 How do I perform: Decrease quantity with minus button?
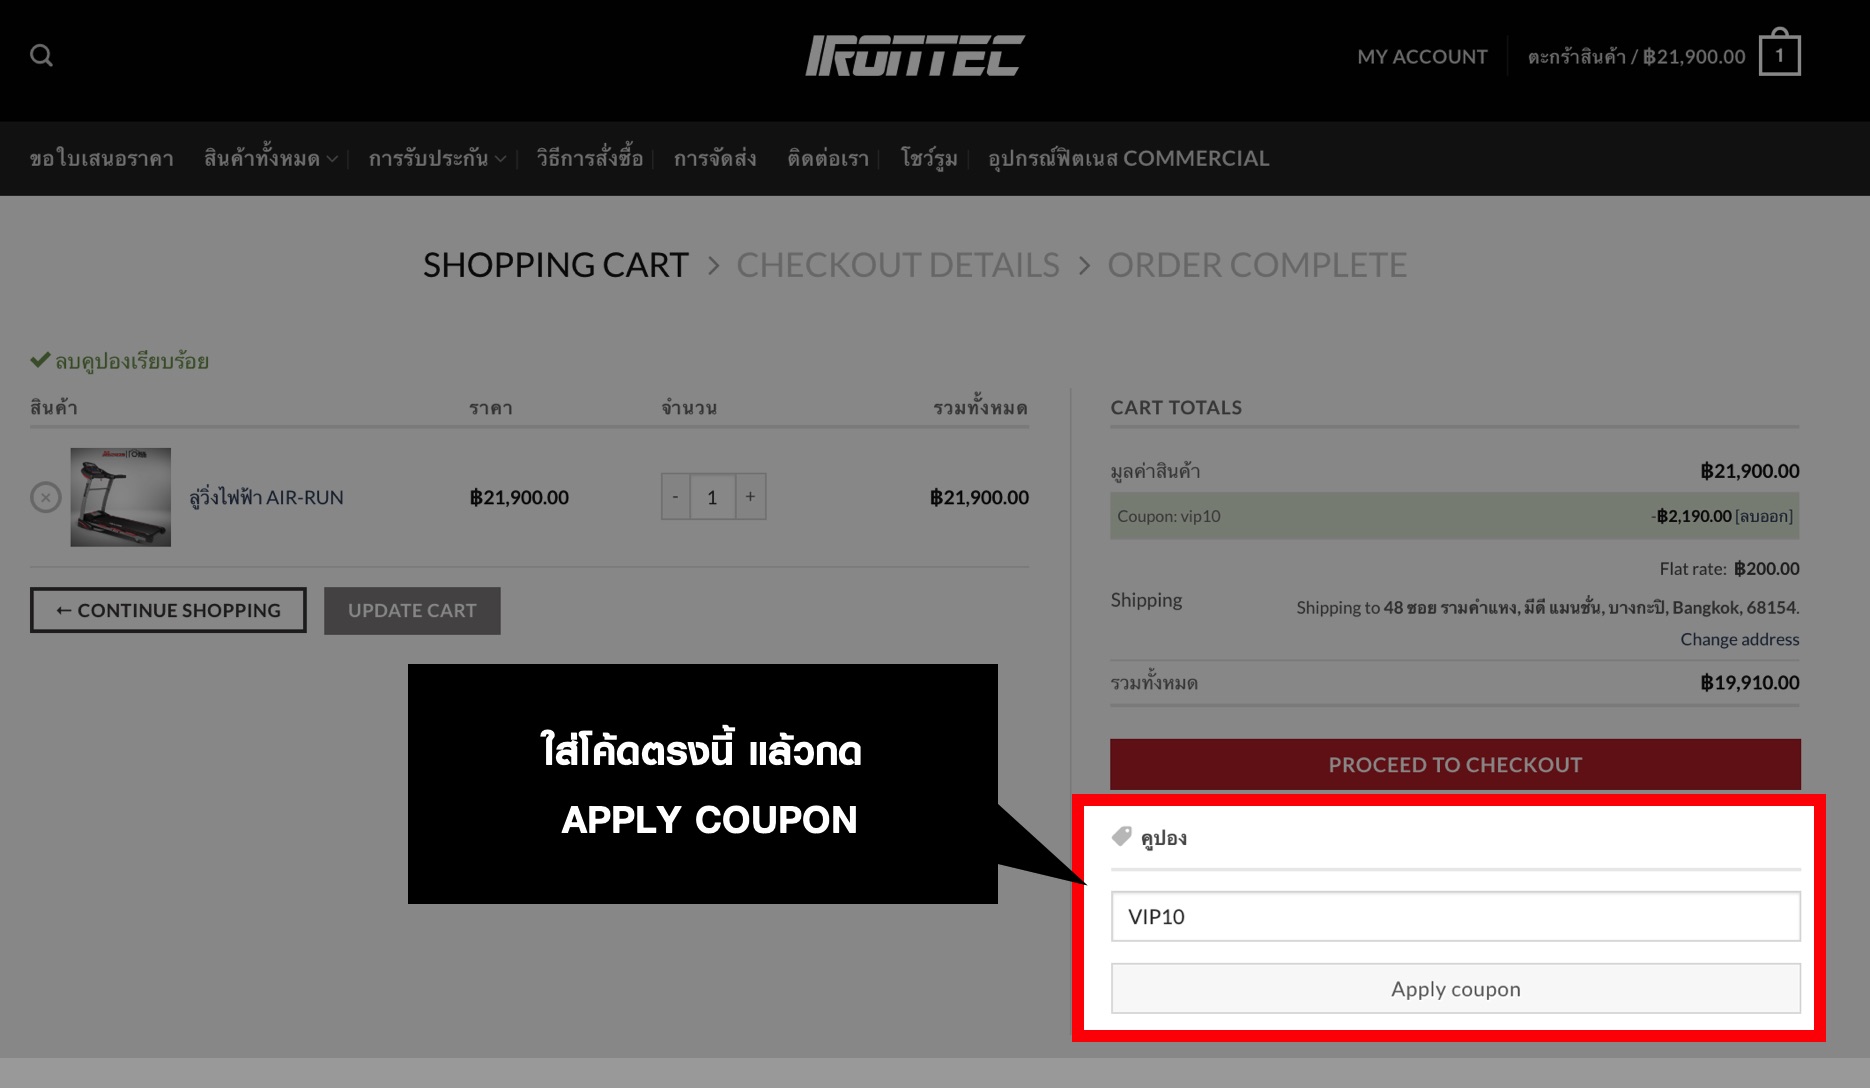676,497
